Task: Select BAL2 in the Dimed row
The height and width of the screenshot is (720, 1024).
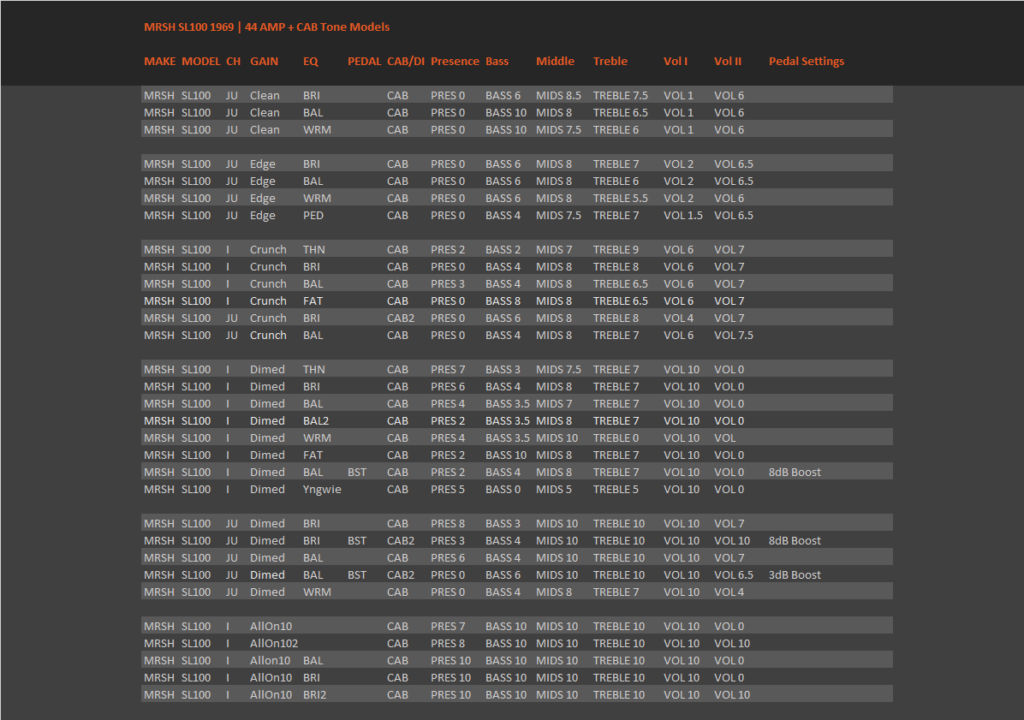Action: pos(316,421)
